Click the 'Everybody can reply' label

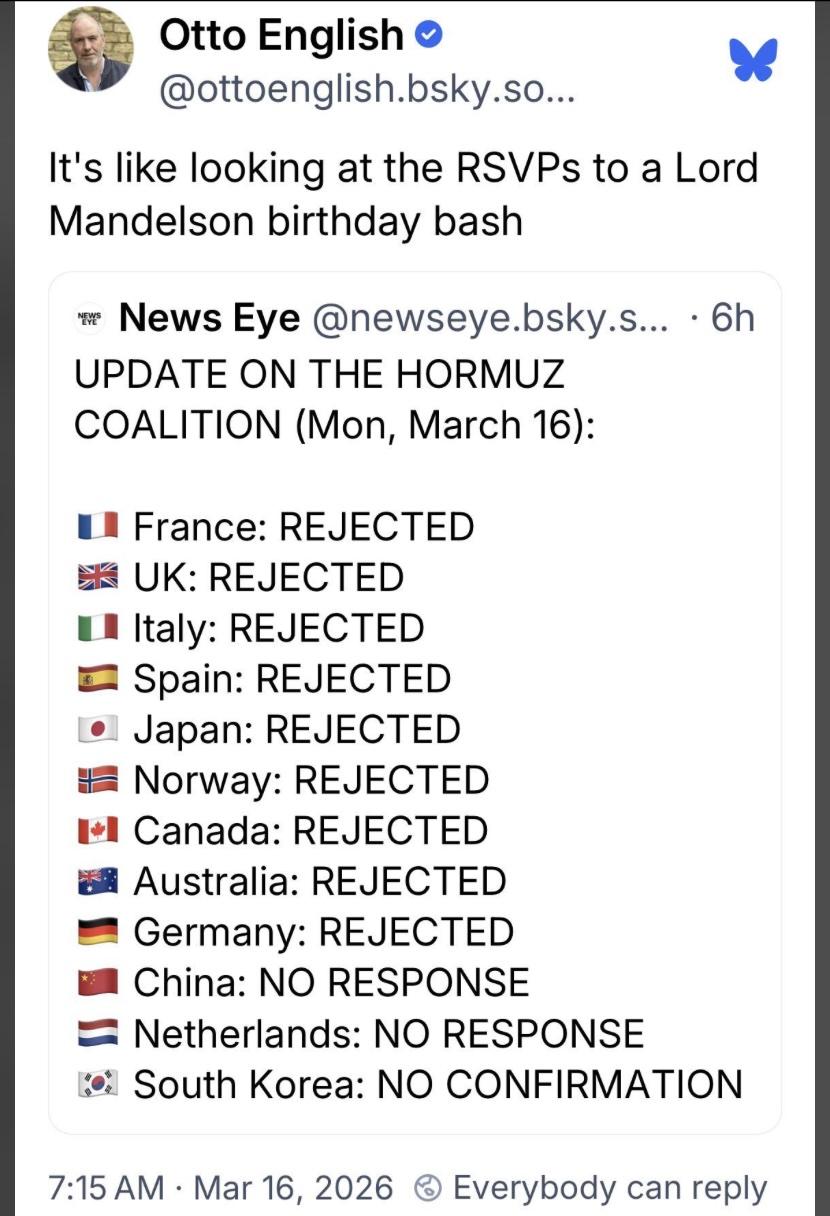[610, 1187]
